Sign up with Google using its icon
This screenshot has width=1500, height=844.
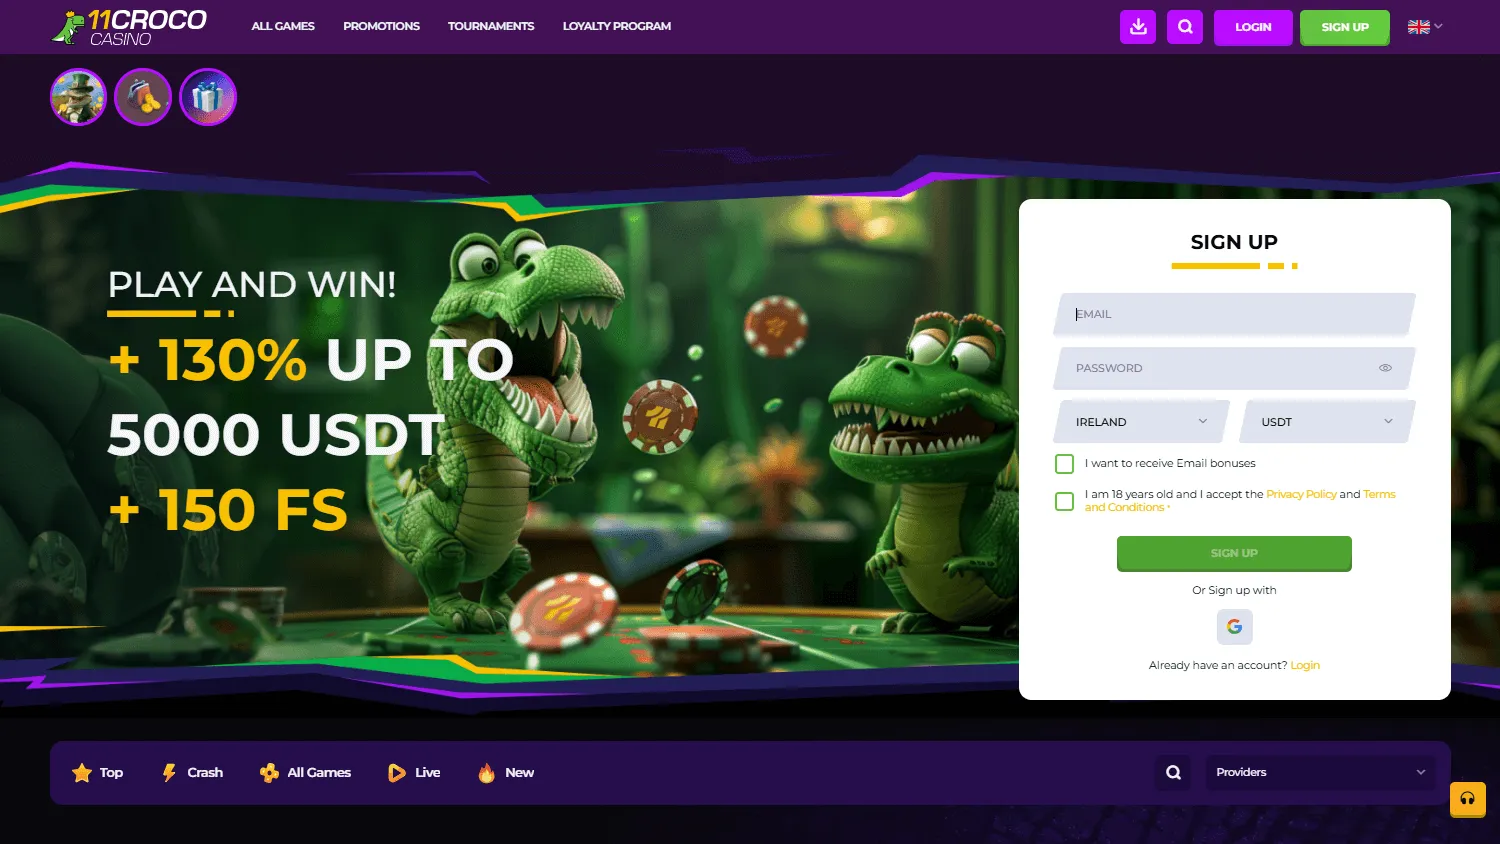tap(1234, 626)
